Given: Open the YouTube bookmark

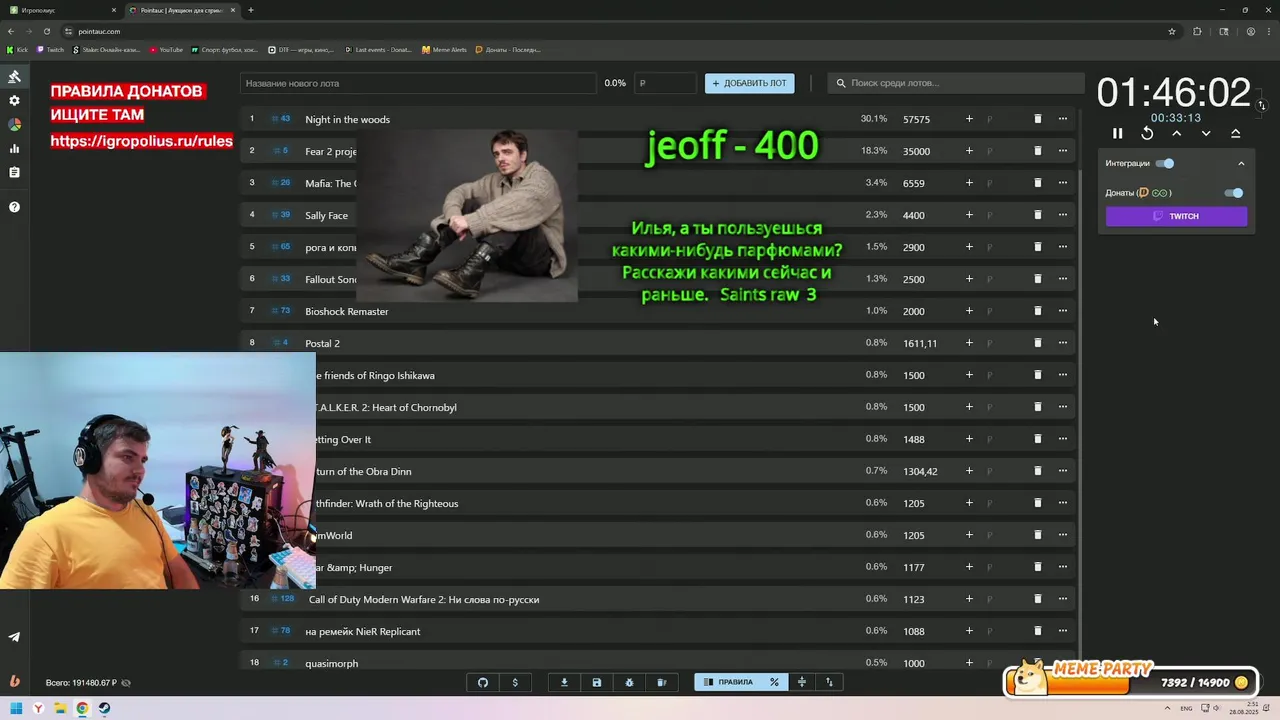Looking at the screenshot, I should point(166,49).
